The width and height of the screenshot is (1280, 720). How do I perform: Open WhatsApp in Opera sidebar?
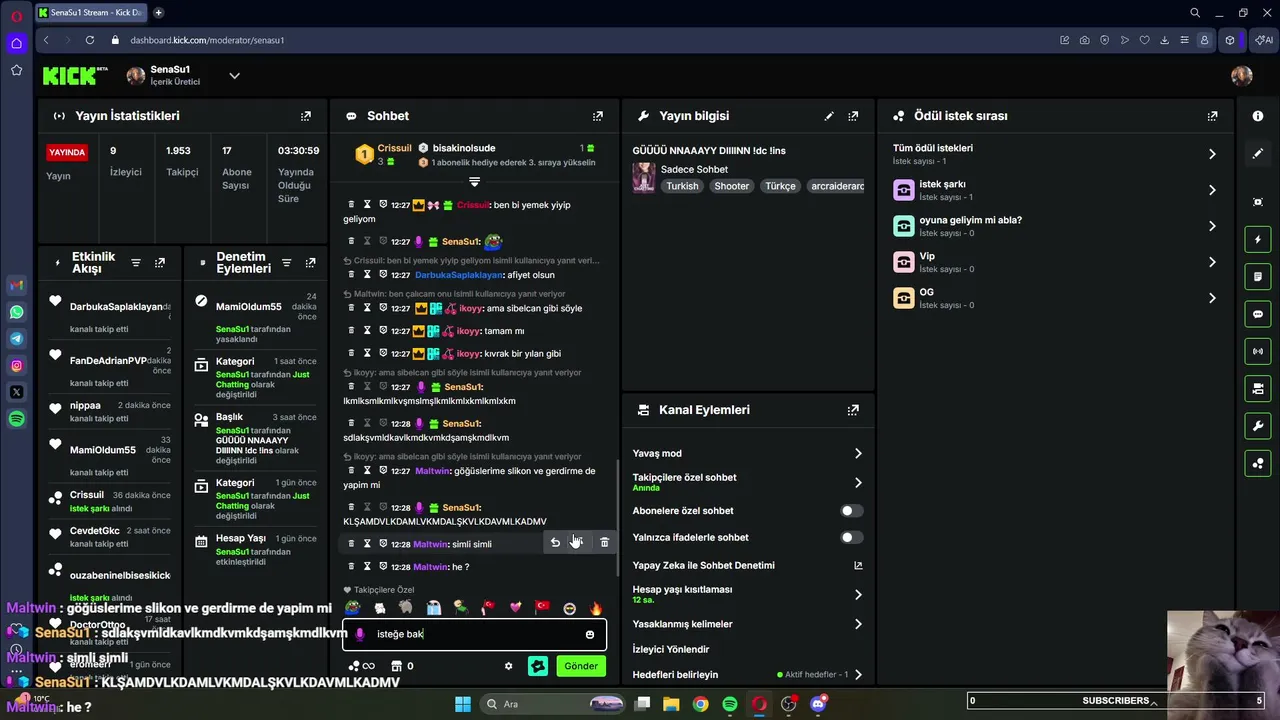[x=16, y=312]
